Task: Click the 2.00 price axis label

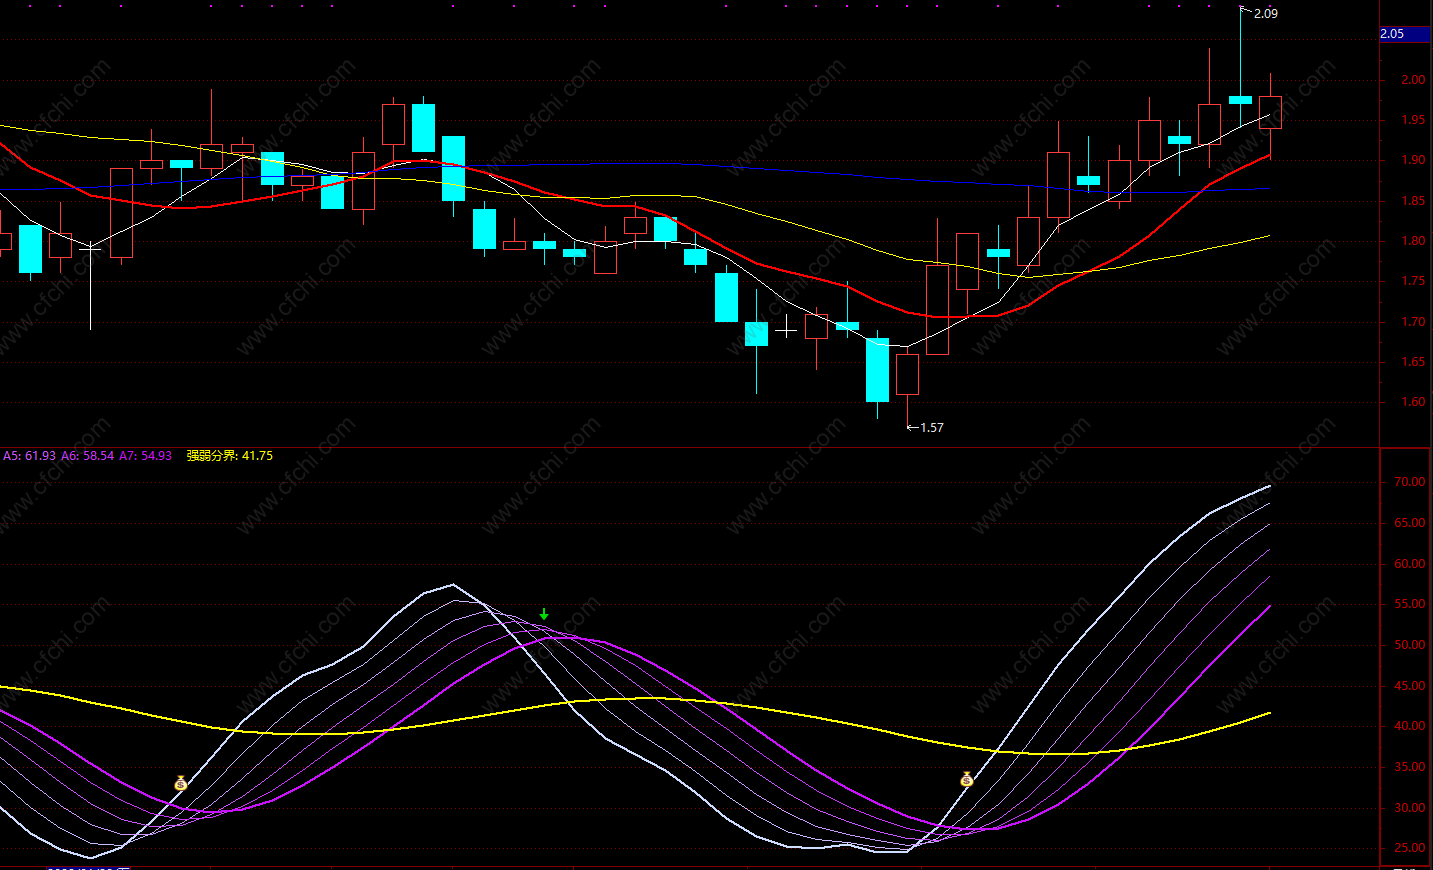Action: pyautogui.click(x=1413, y=79)
